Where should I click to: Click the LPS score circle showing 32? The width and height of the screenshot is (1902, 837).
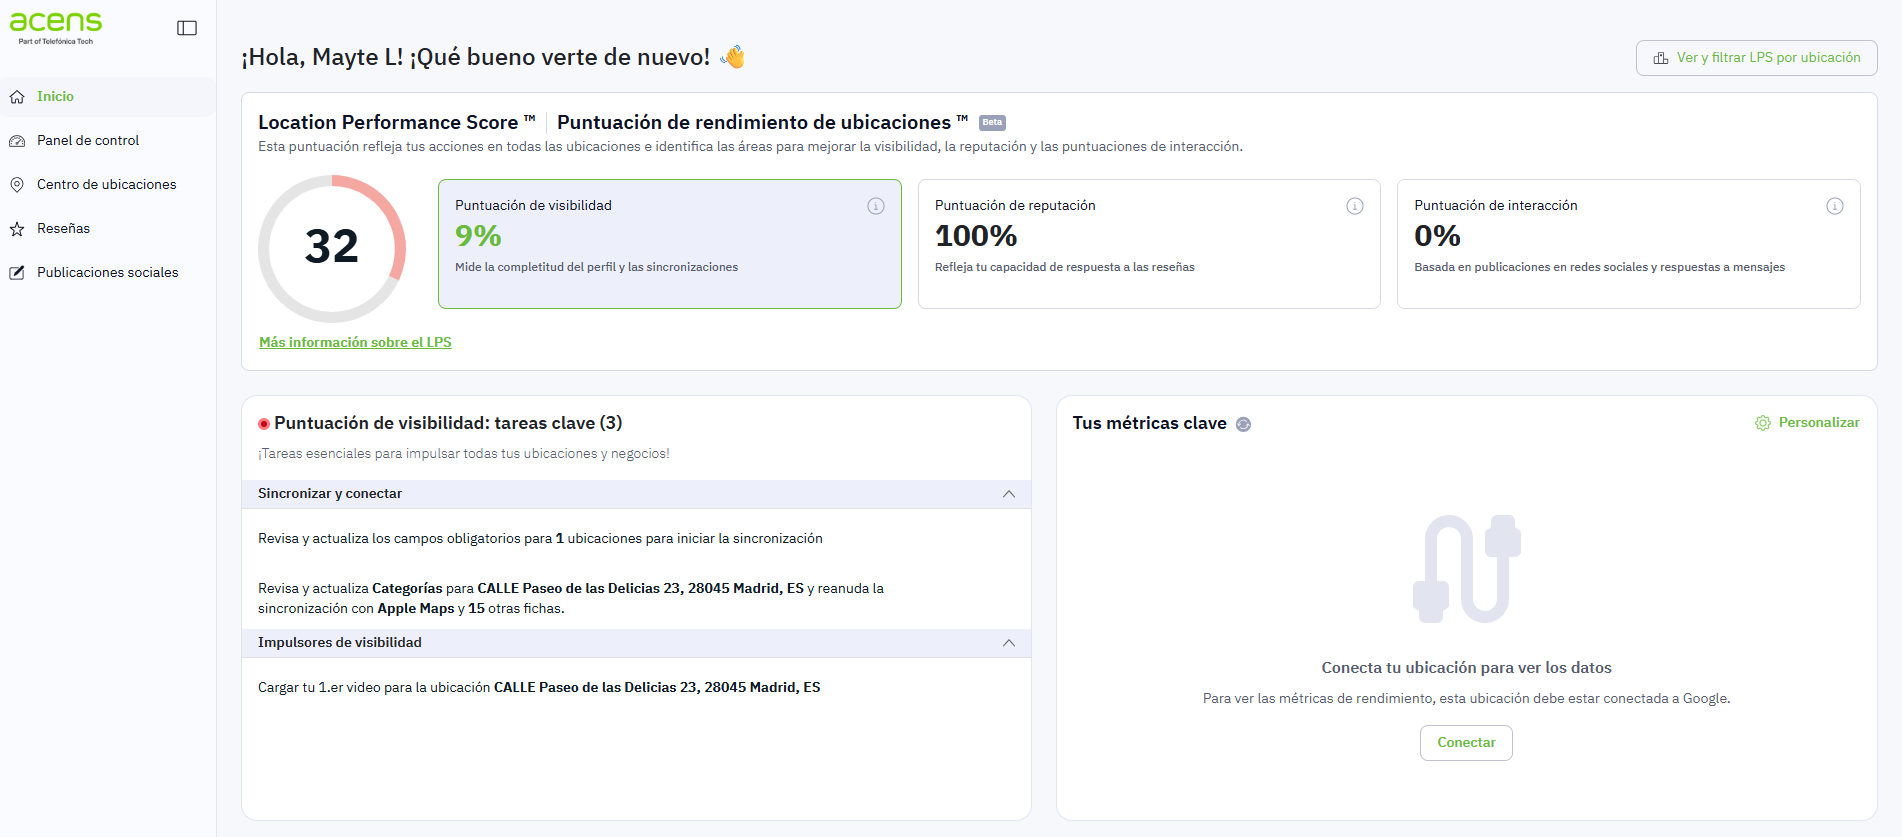332,248
